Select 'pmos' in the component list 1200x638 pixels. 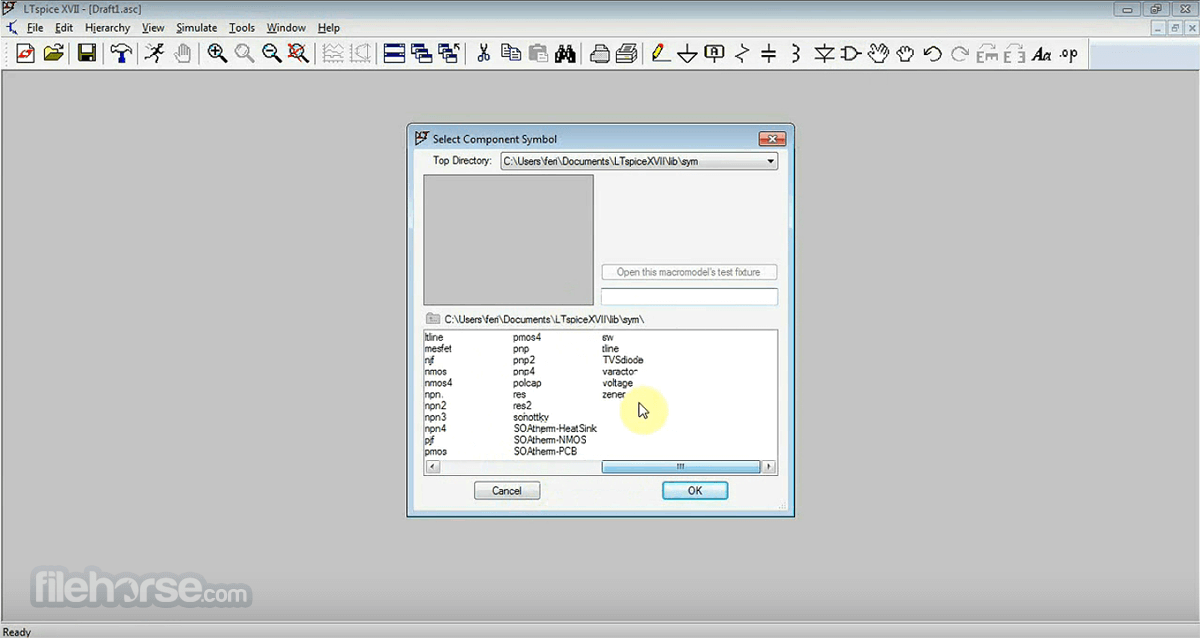point(435,452)
